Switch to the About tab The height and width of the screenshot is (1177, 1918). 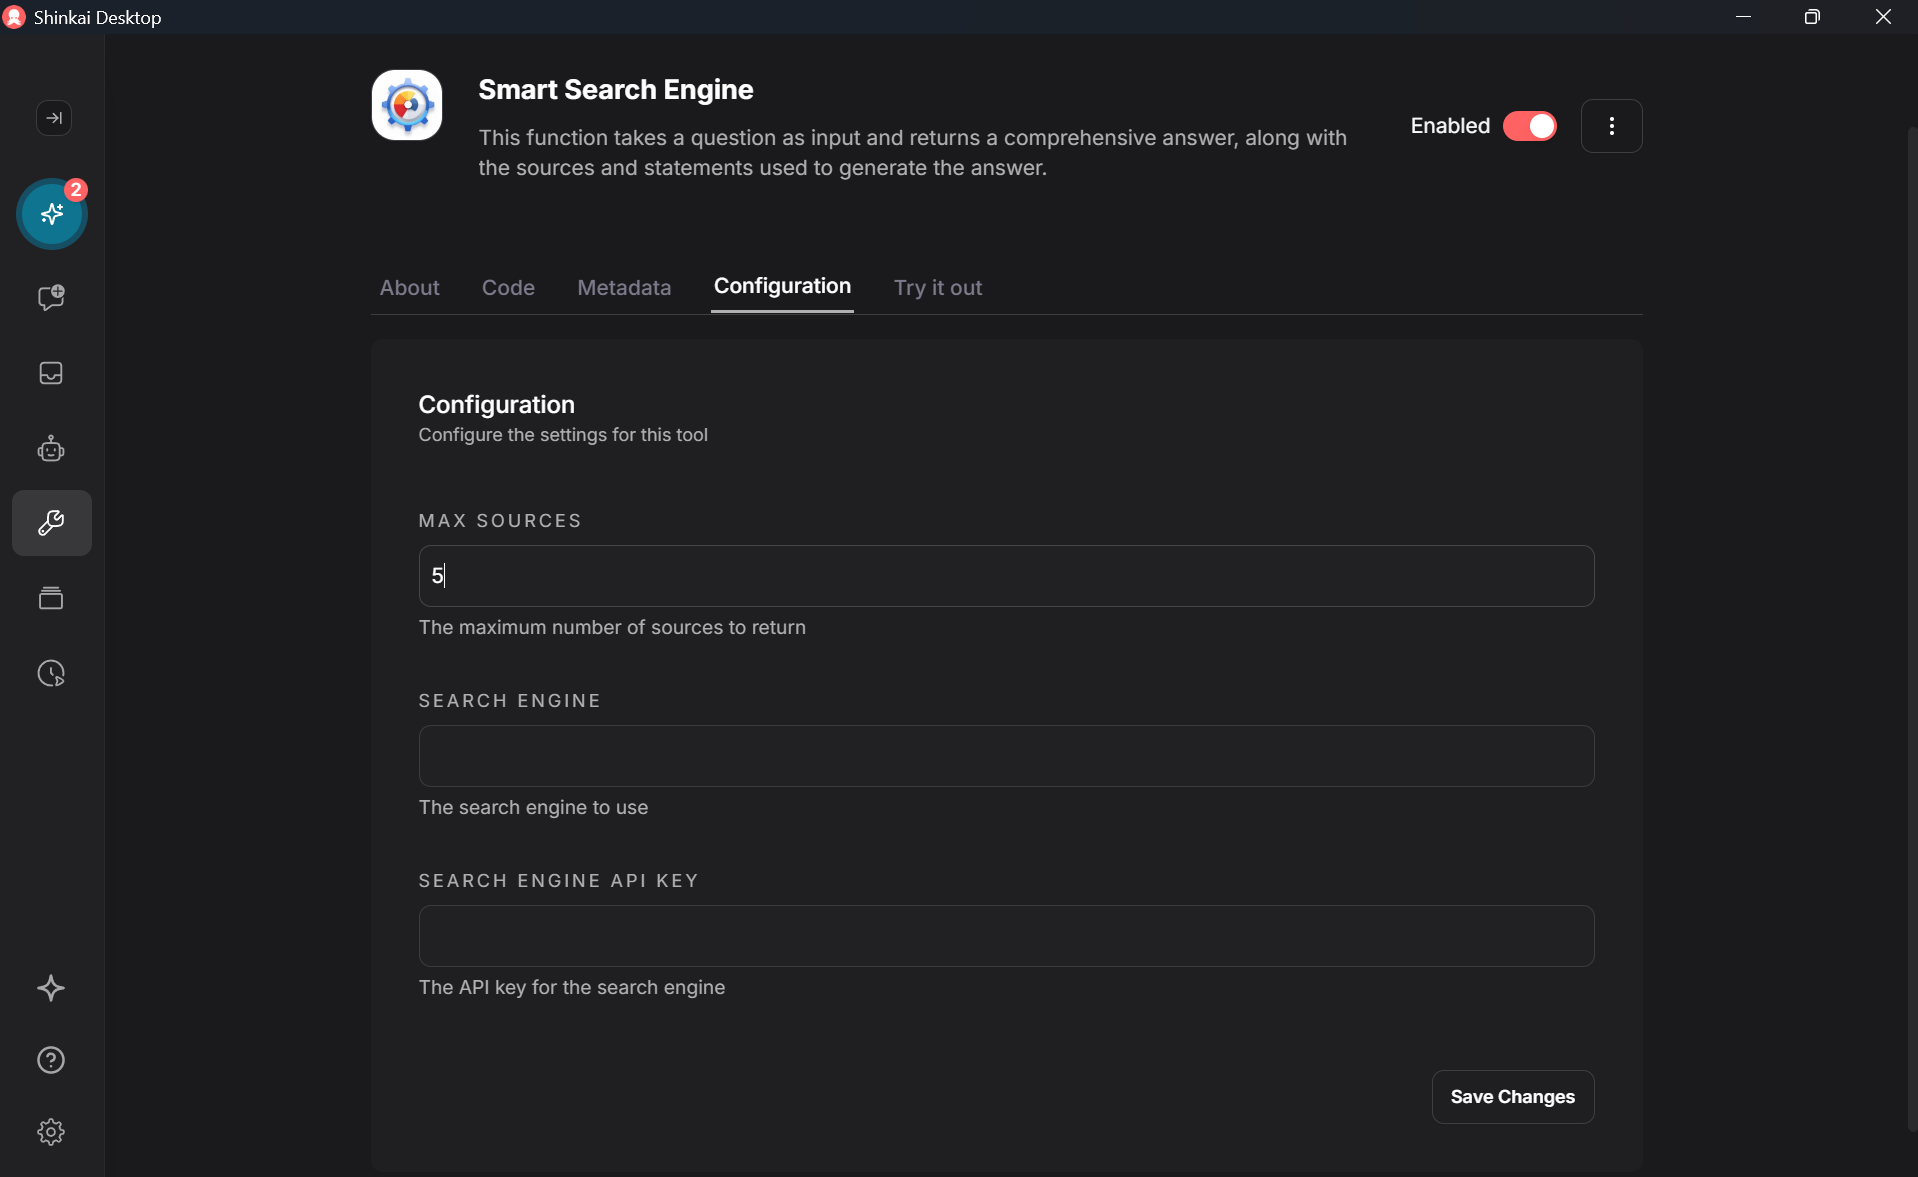coord(409,288)
